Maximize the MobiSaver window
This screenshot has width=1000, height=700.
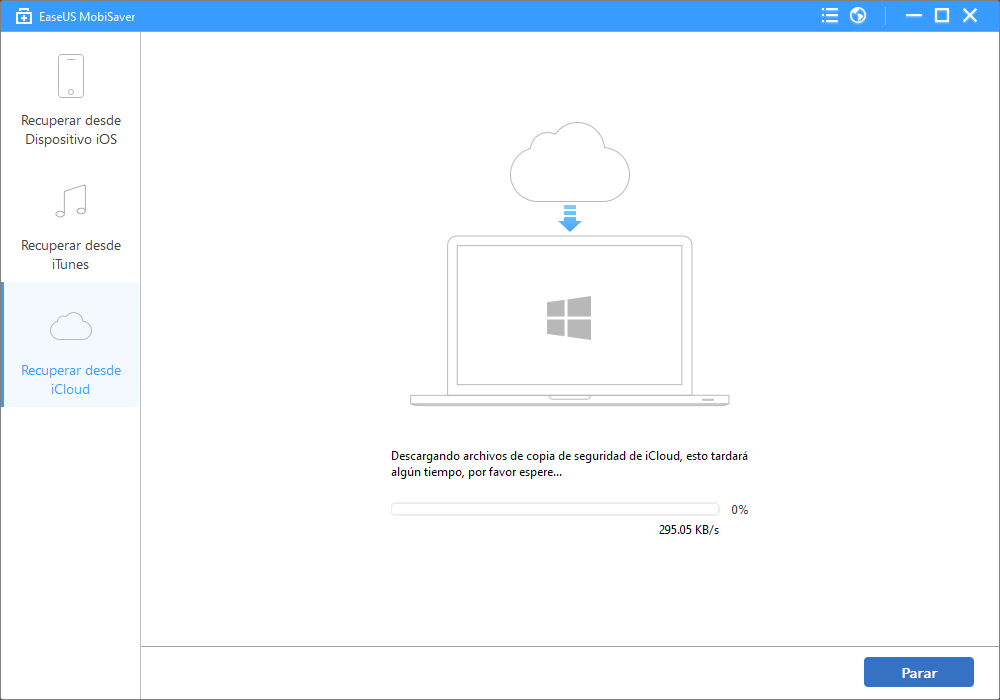point(941,16)
